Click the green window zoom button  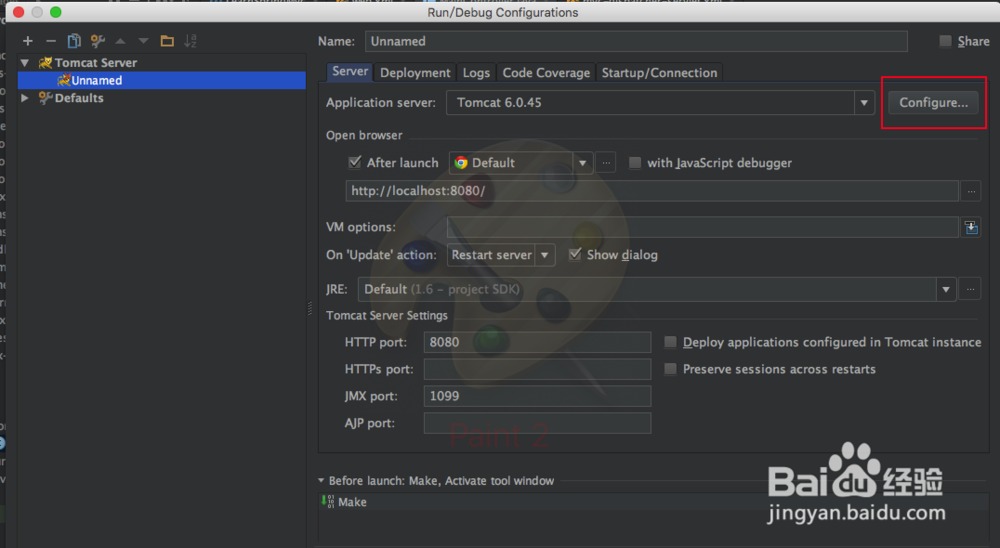coord(56,12)
